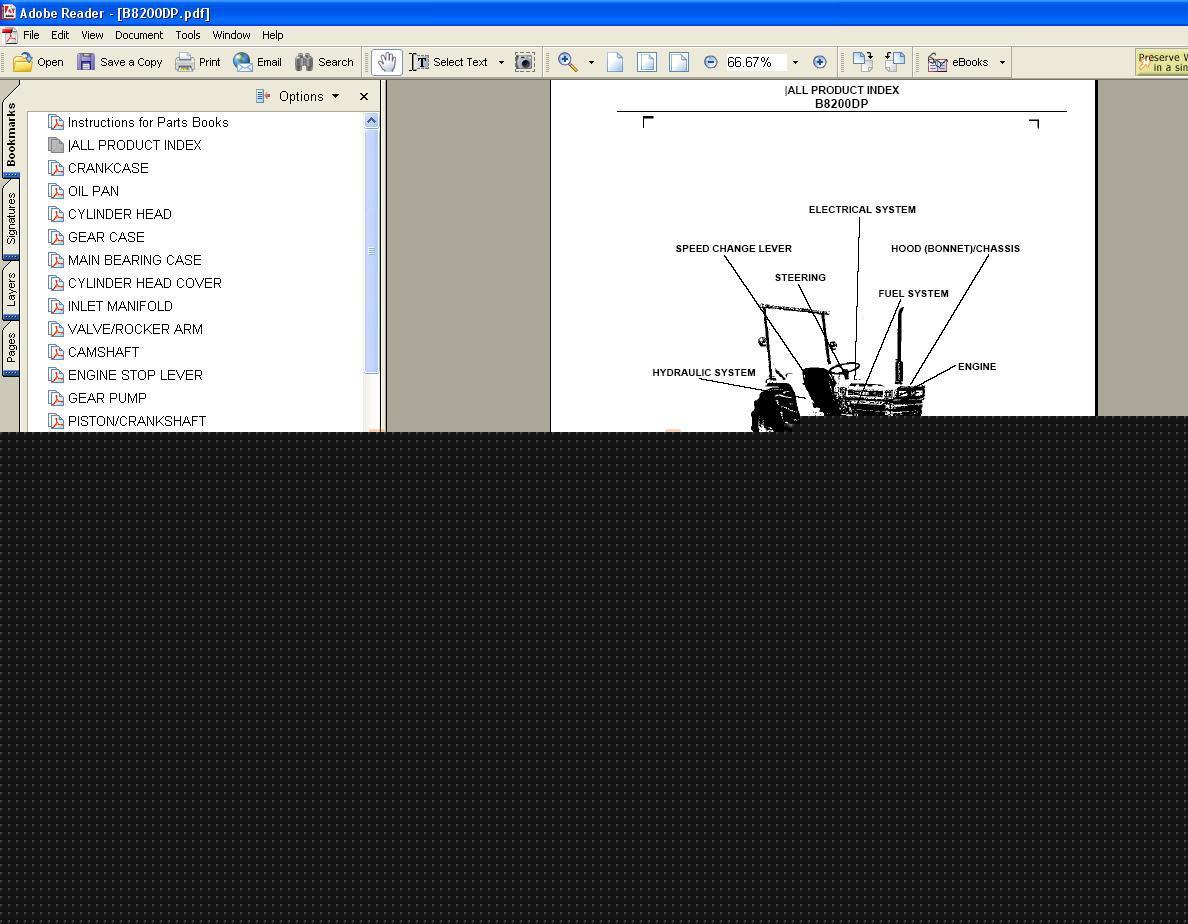Select the Zoom In magnifier tool
This screenshot has height=924, width=1188.
tap(567, 62)
